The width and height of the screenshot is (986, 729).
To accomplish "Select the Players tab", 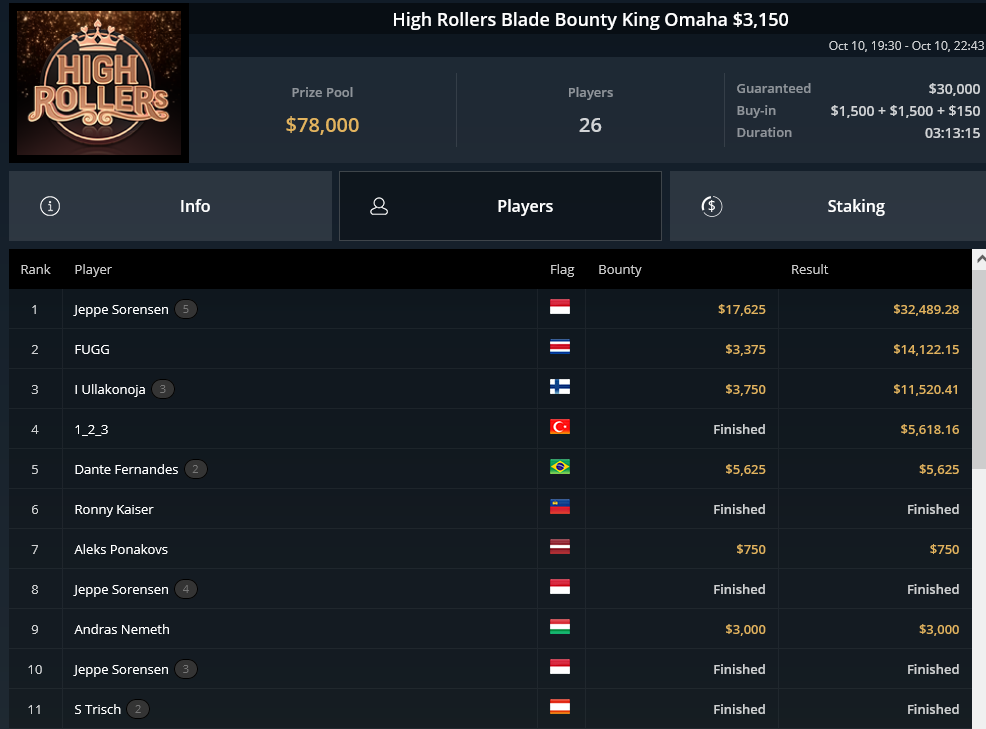I will (501, 206).
